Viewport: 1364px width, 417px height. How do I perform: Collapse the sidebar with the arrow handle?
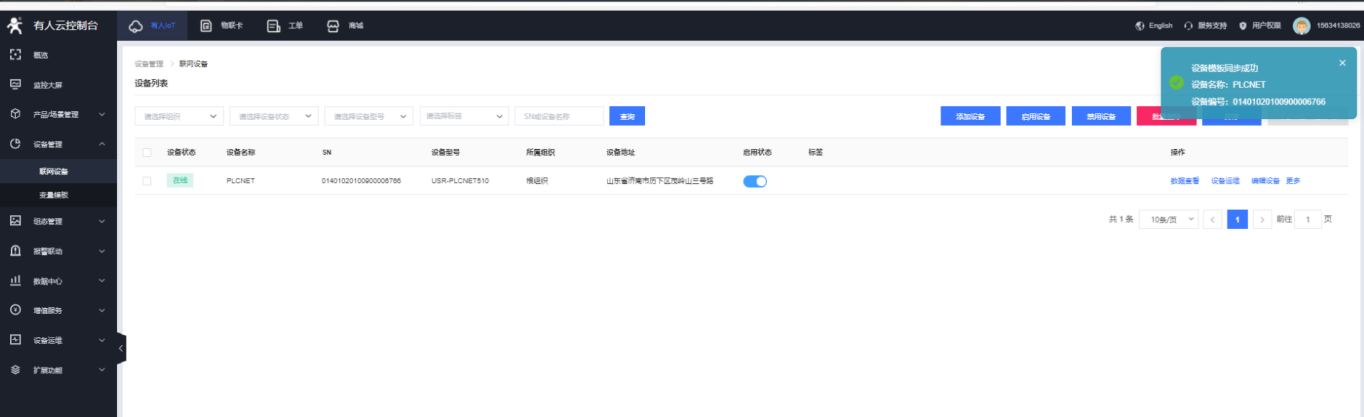(121, 347)
